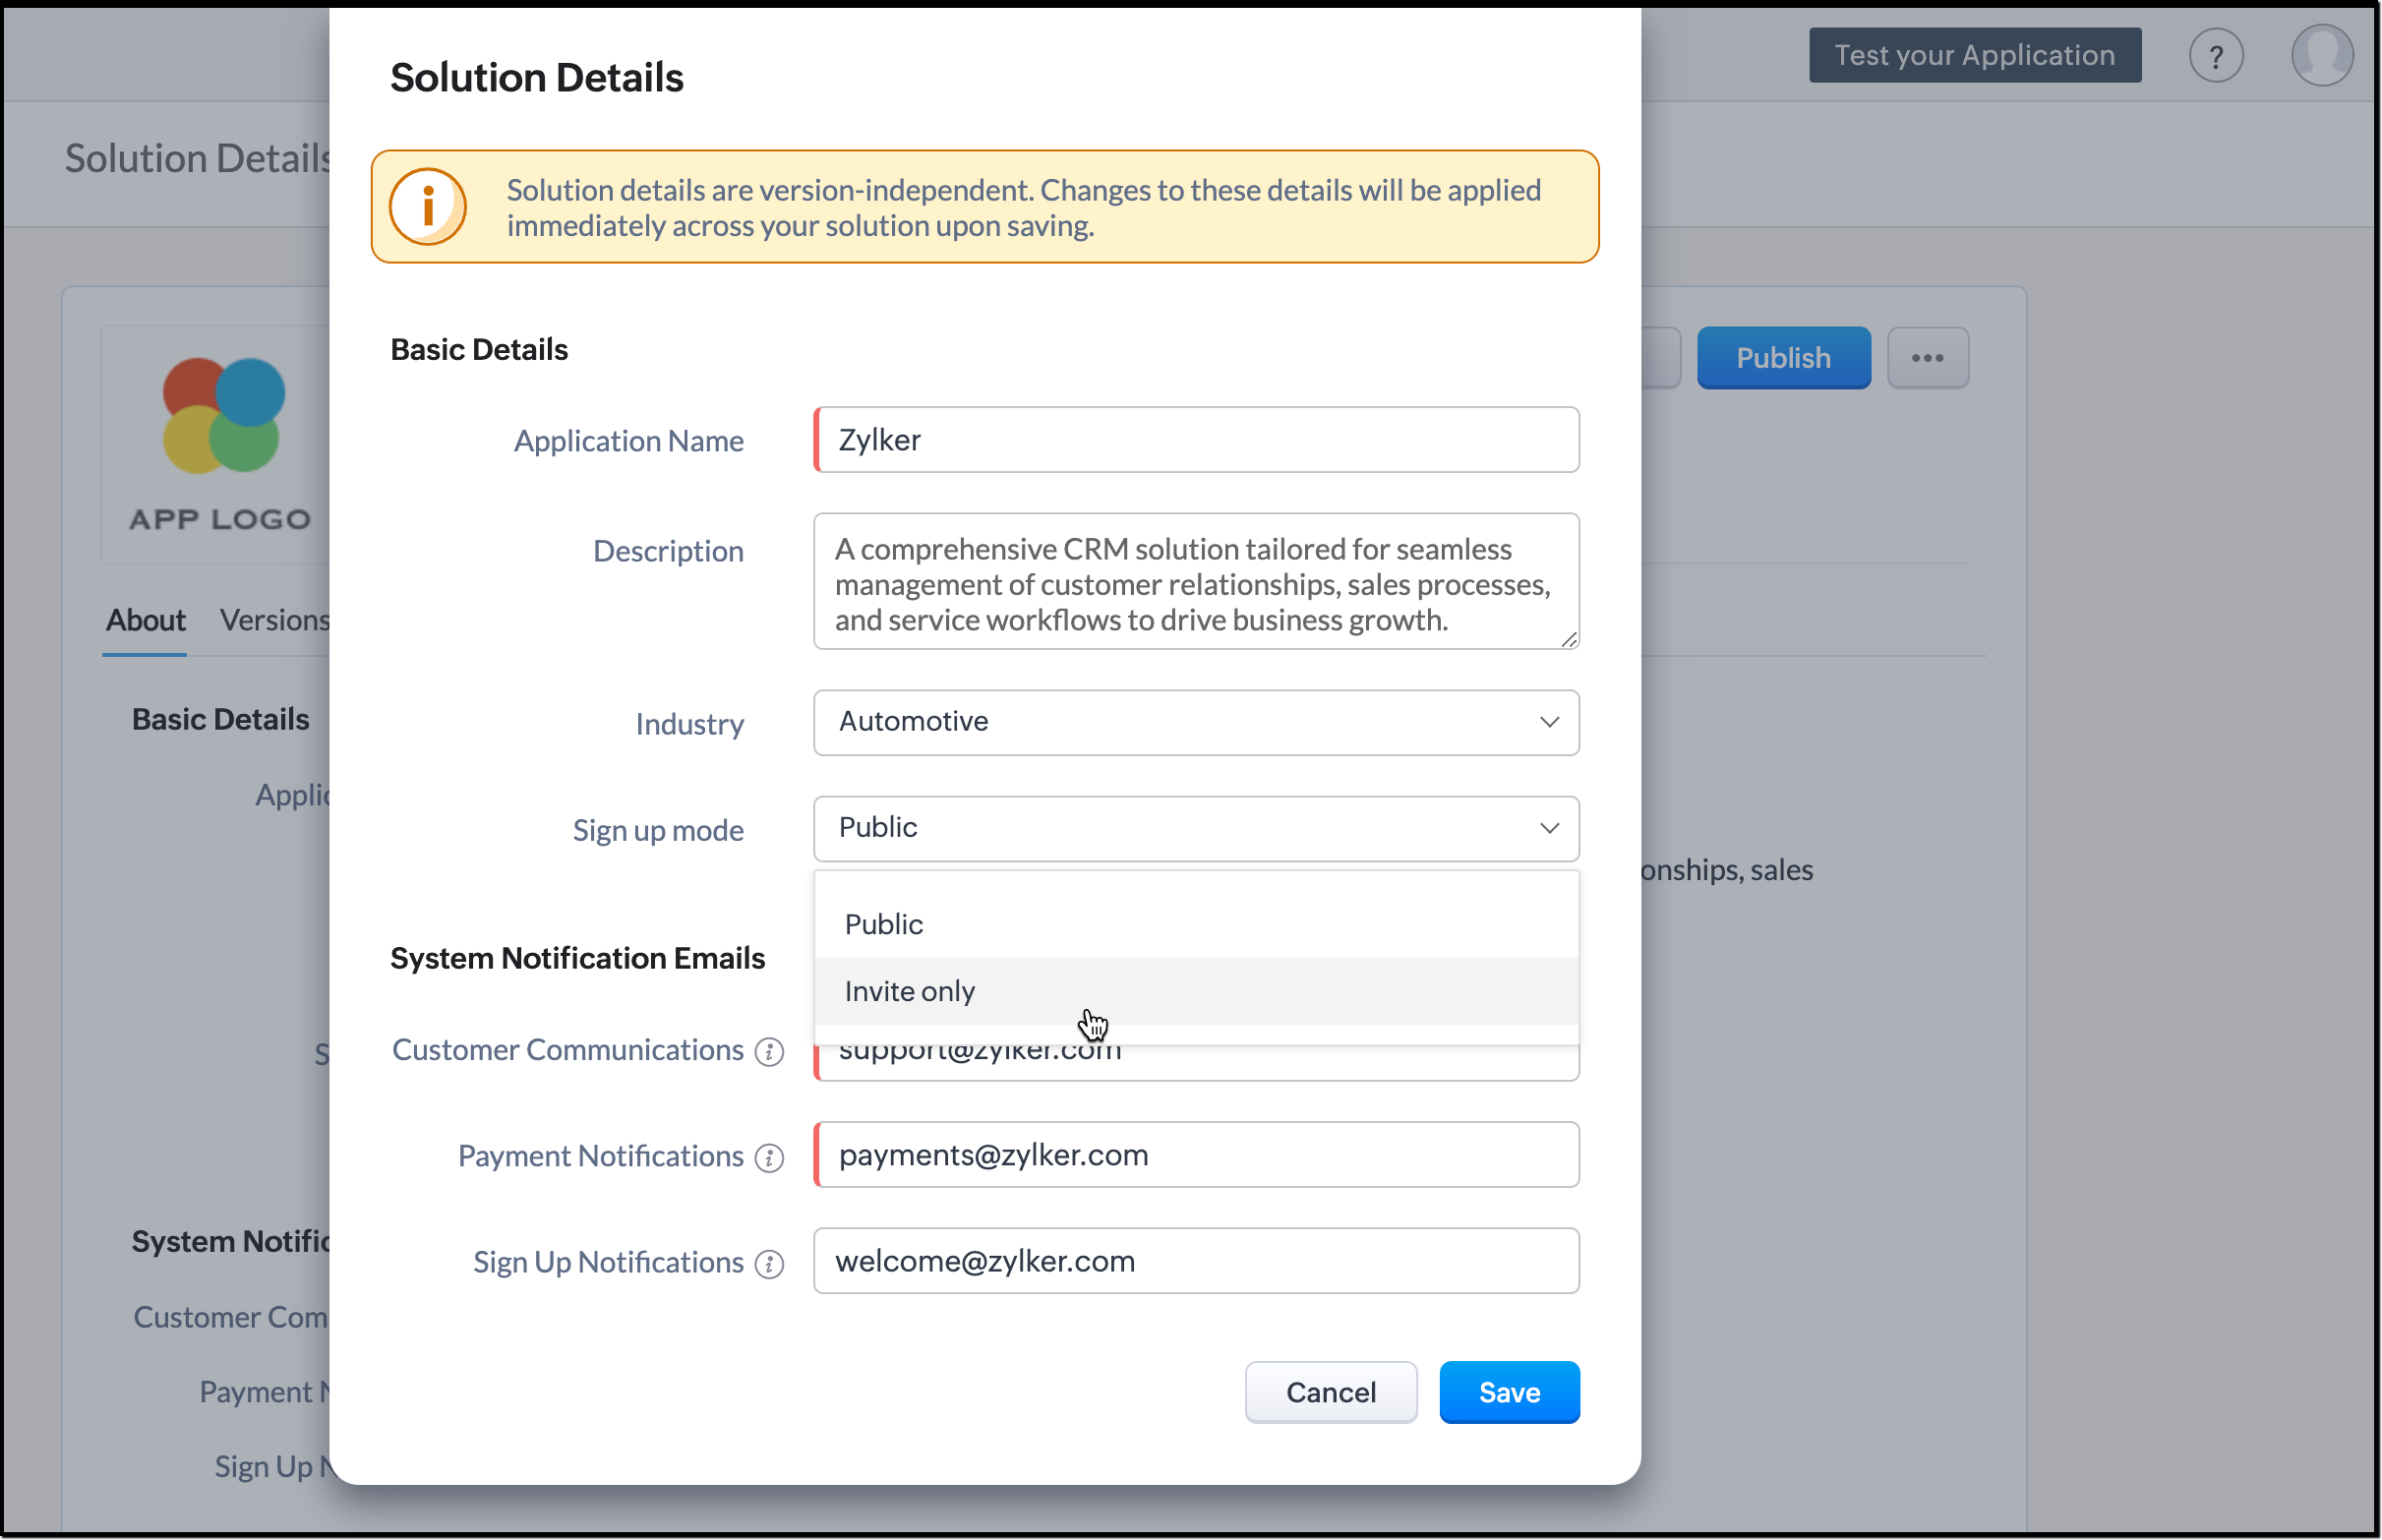The width and height of the screenshot is (2382, 1540).
Task: Click Test your Application button
Action: [x=1974, y=56]
